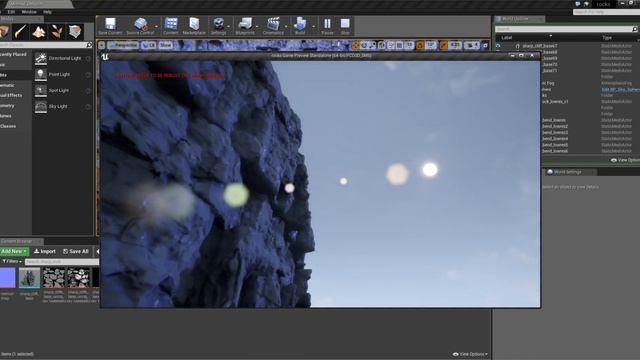Open the Perspective view mode dropdown

click(x=123, y=45)
